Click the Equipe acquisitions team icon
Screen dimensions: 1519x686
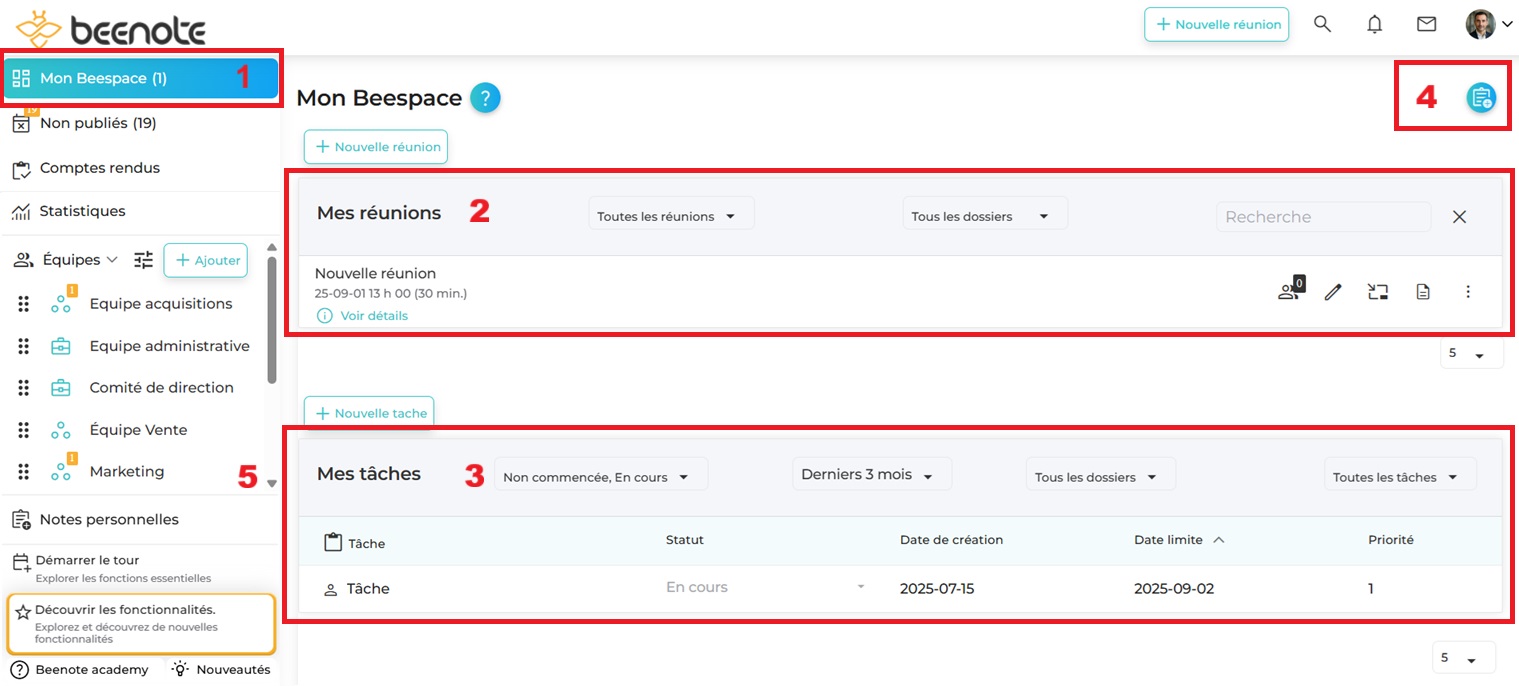click(61, 303)
